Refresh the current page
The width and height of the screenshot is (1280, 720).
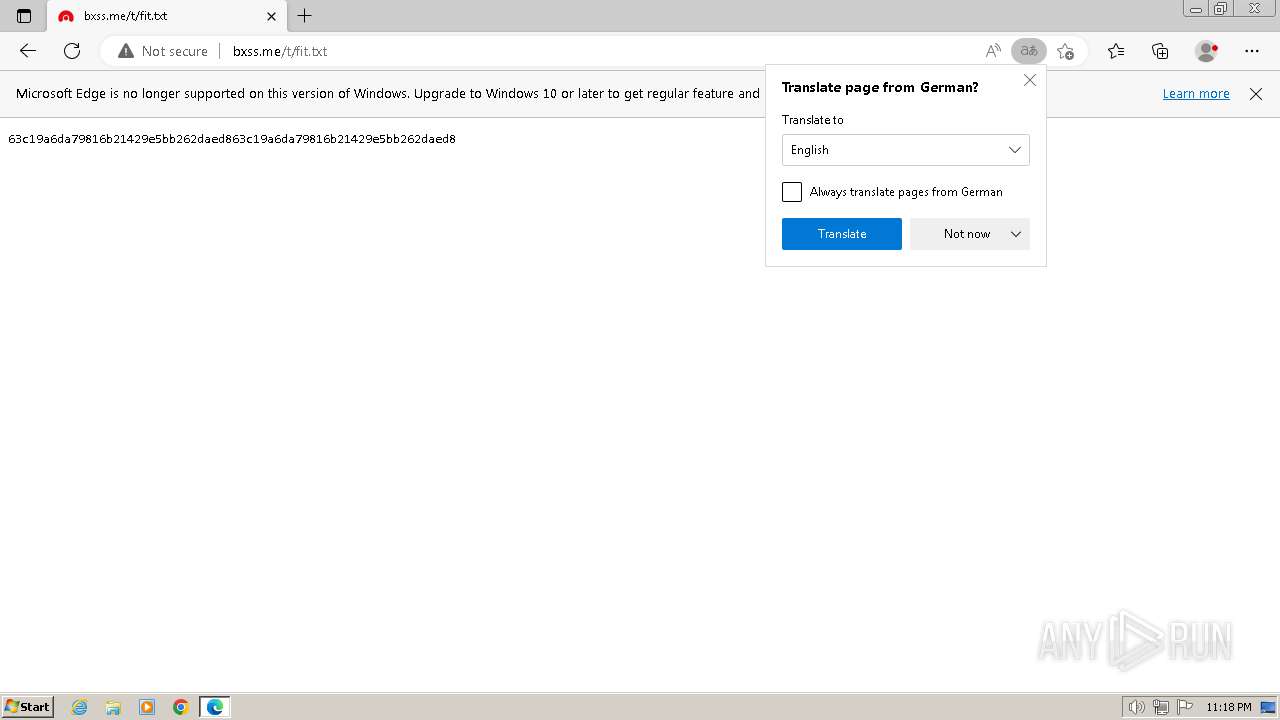pyautogui.click(x=72, y=51)
